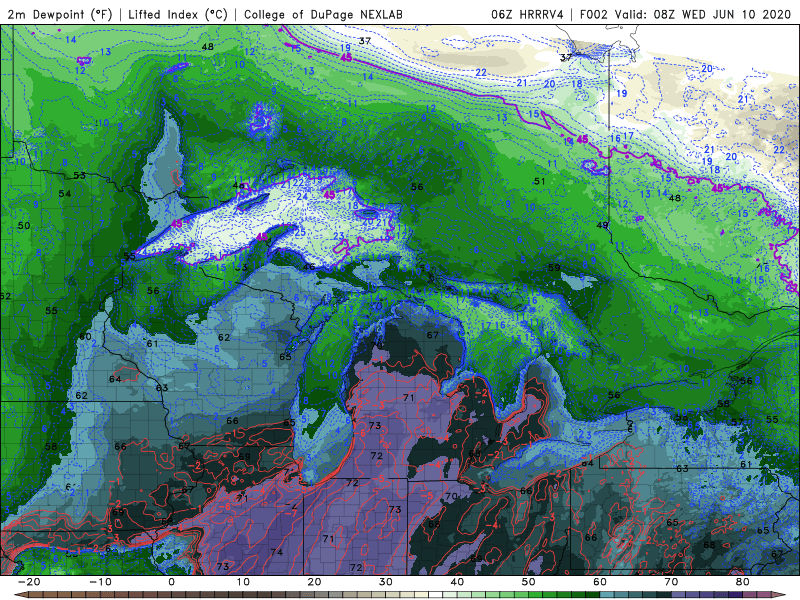This screenshot has height=600, width=800.
Task: Click the '70' label under the color bar
Action: tap(671, 582)
